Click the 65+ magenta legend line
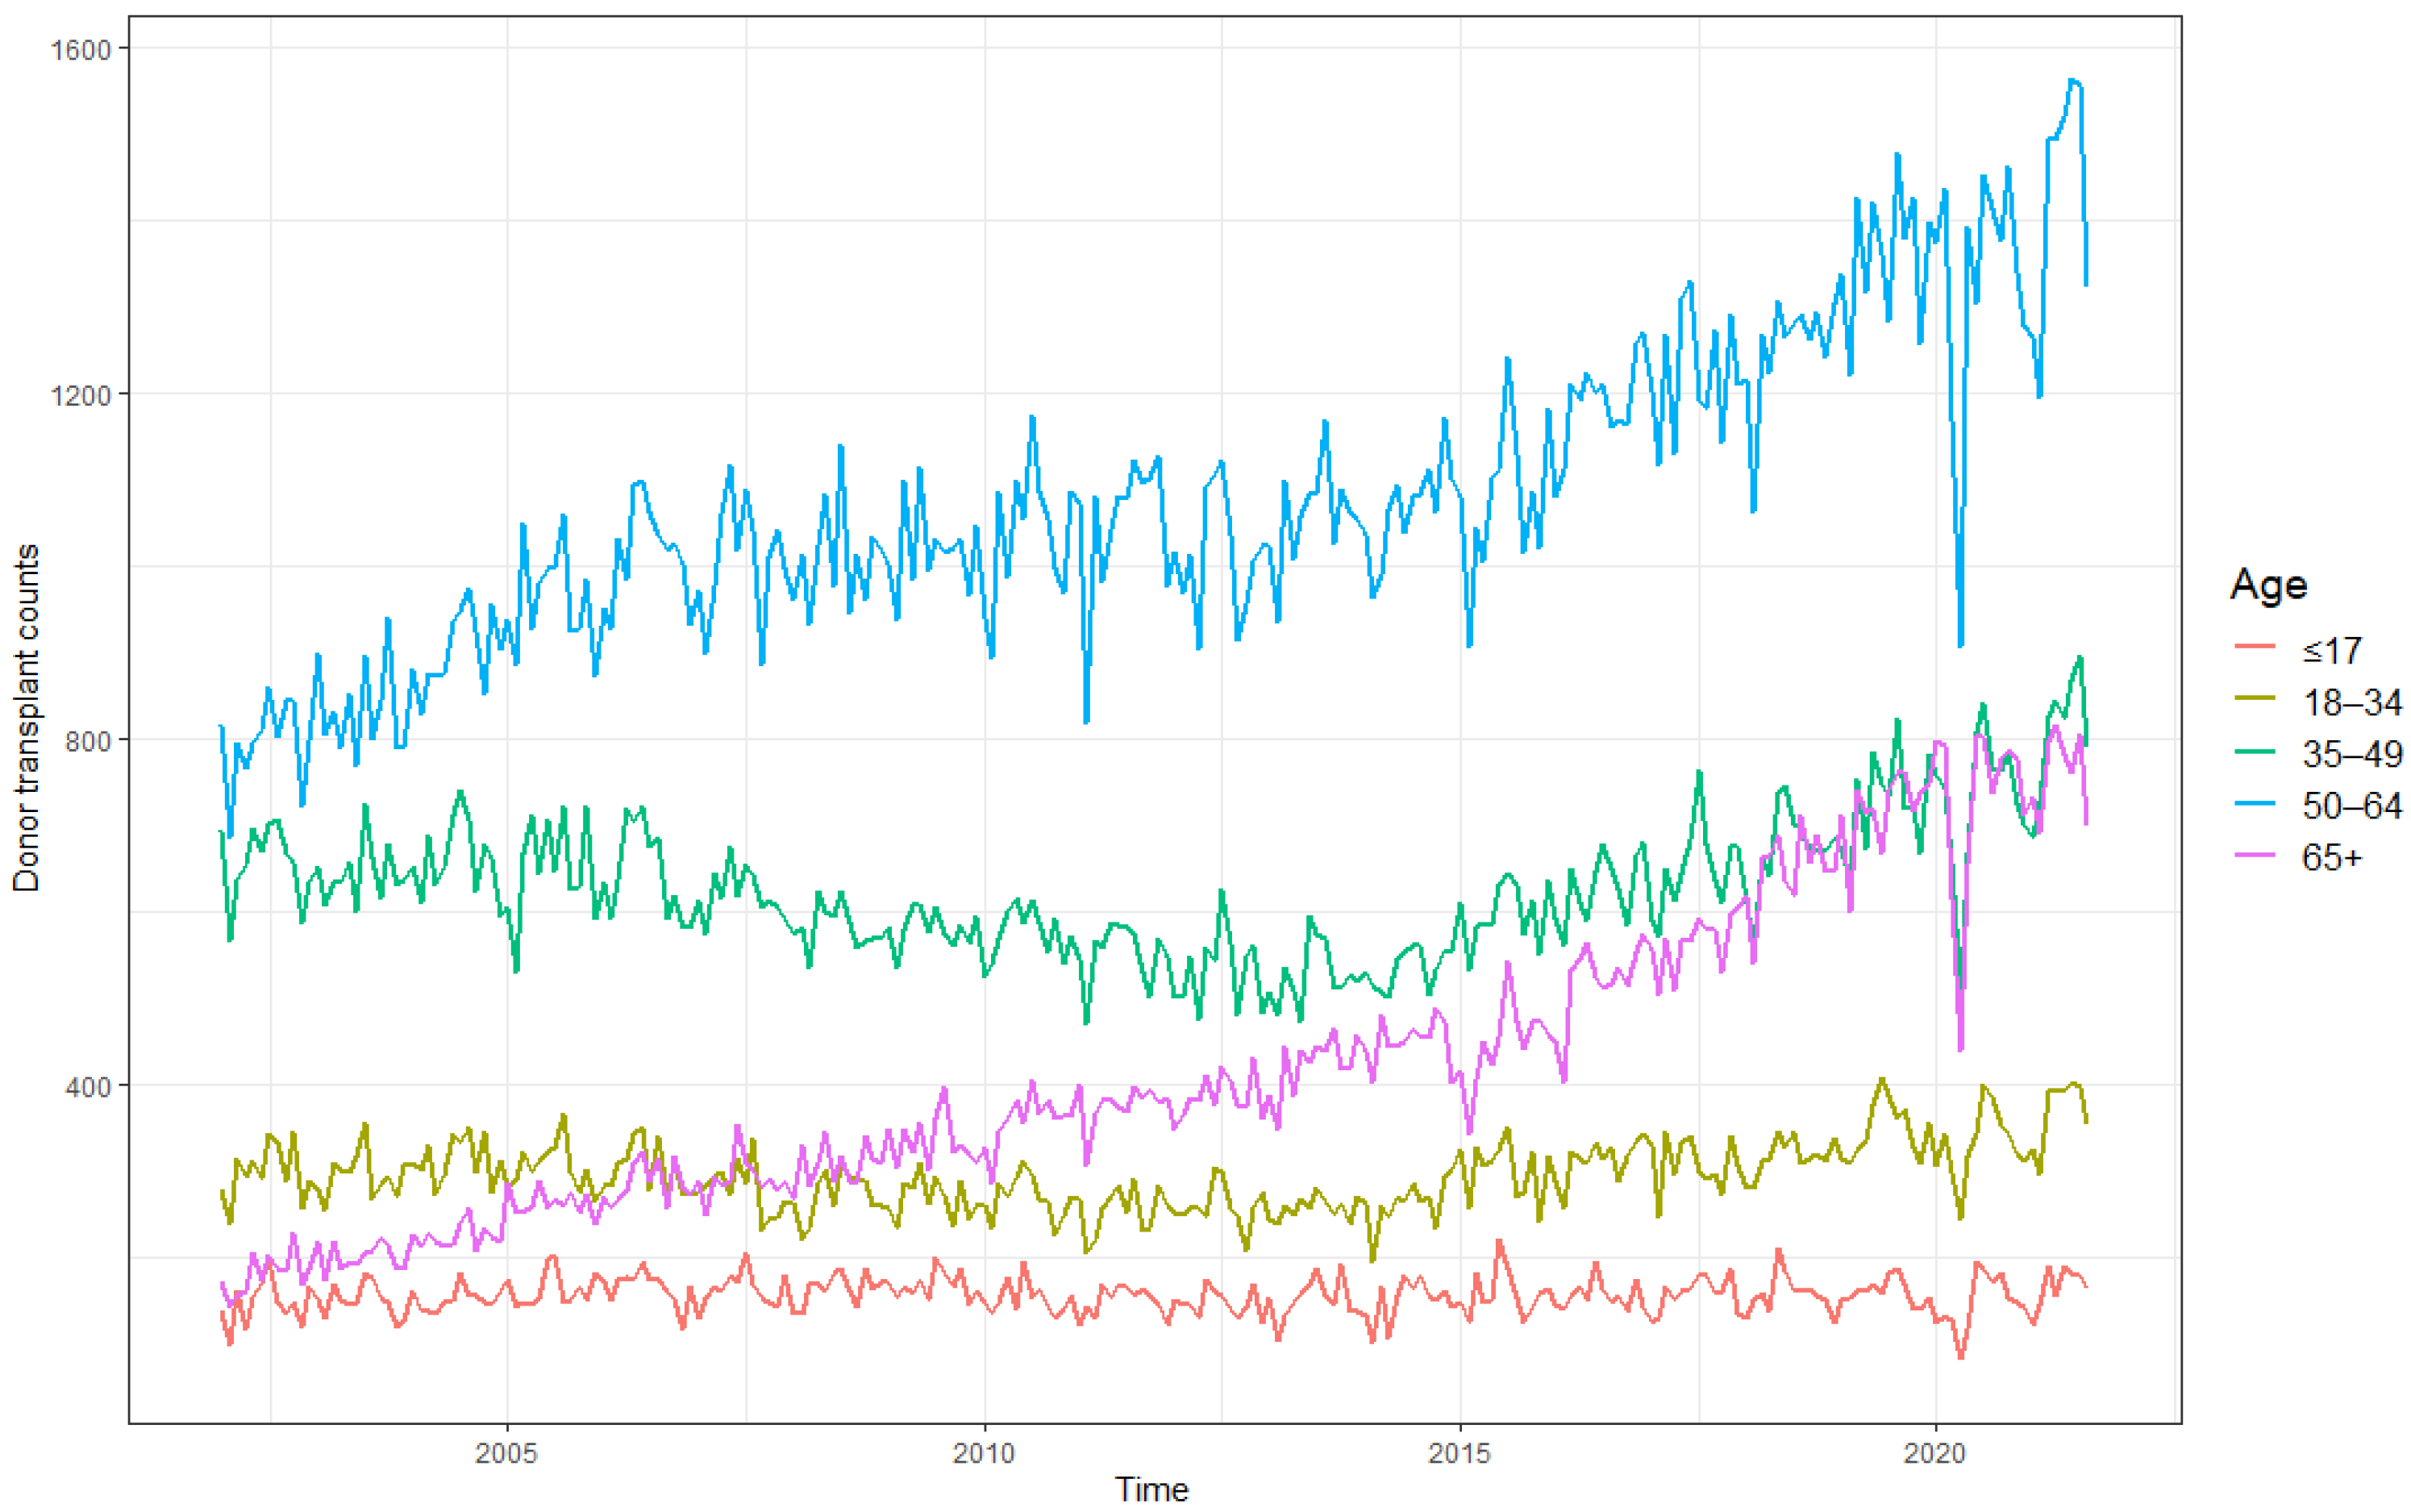 (x=2254, y=855)
